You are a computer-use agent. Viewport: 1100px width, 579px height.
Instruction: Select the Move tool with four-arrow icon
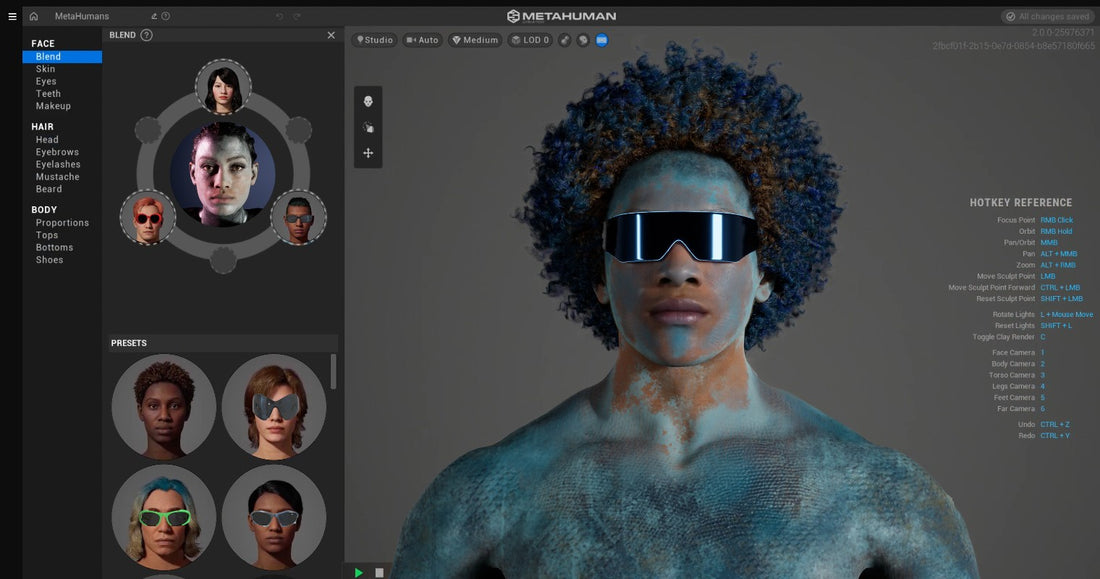point(368,153)
